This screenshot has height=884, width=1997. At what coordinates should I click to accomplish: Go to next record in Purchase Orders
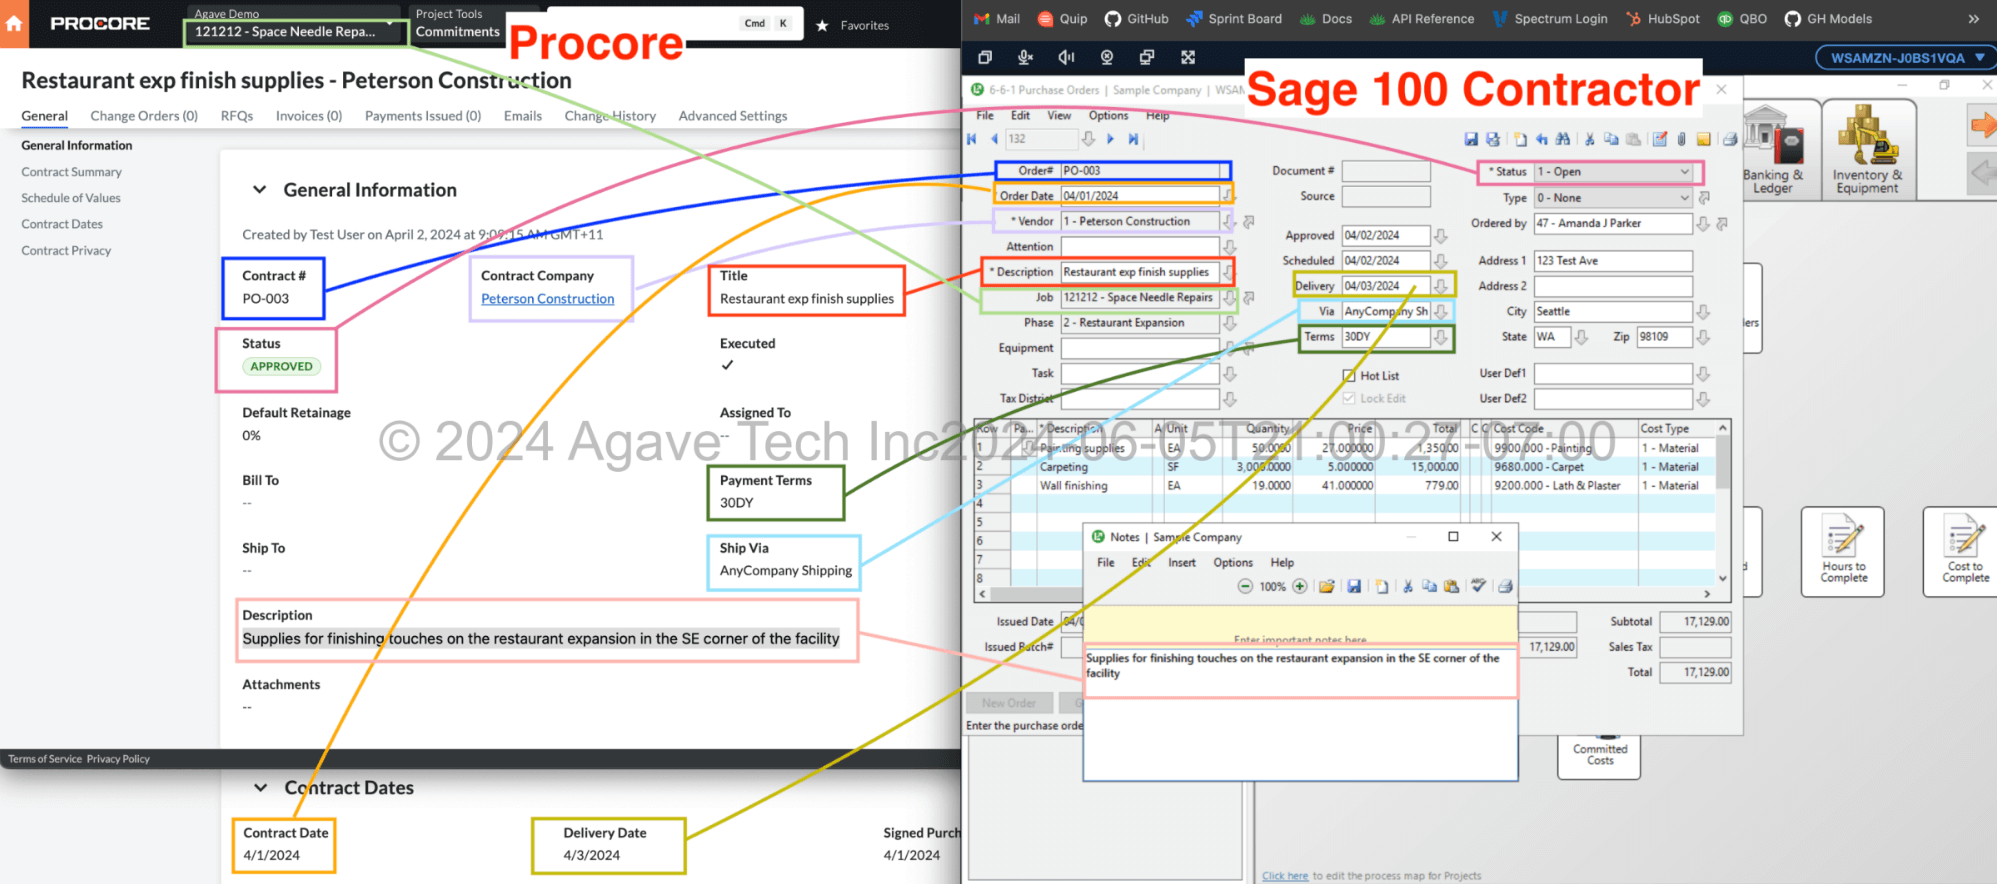[1110, 139]
